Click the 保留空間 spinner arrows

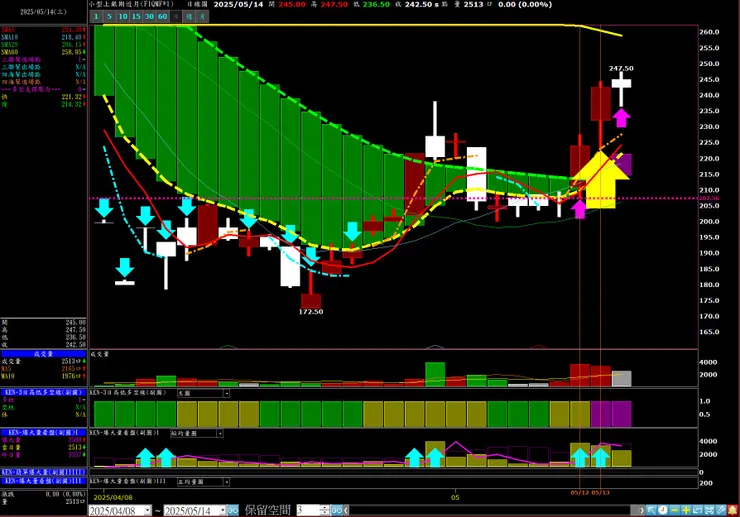[324, 510]
